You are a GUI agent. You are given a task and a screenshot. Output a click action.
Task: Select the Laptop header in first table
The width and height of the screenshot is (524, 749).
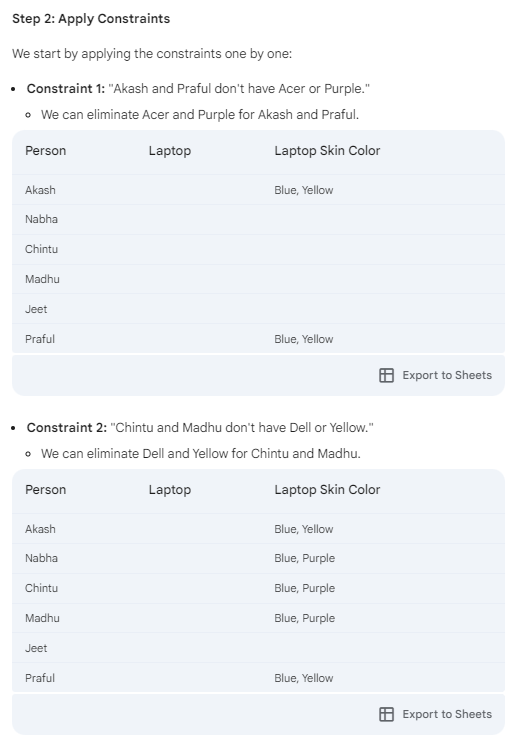[170, 151]
